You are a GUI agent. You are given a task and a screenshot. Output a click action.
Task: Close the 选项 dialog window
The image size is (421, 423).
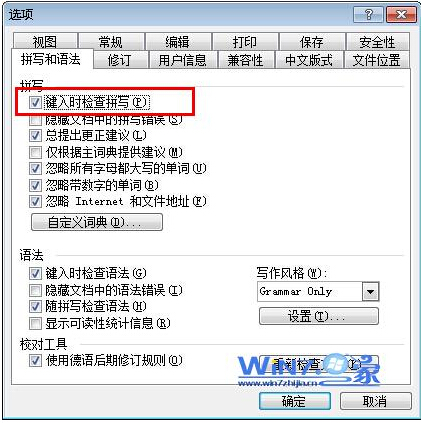pos(402,15)
